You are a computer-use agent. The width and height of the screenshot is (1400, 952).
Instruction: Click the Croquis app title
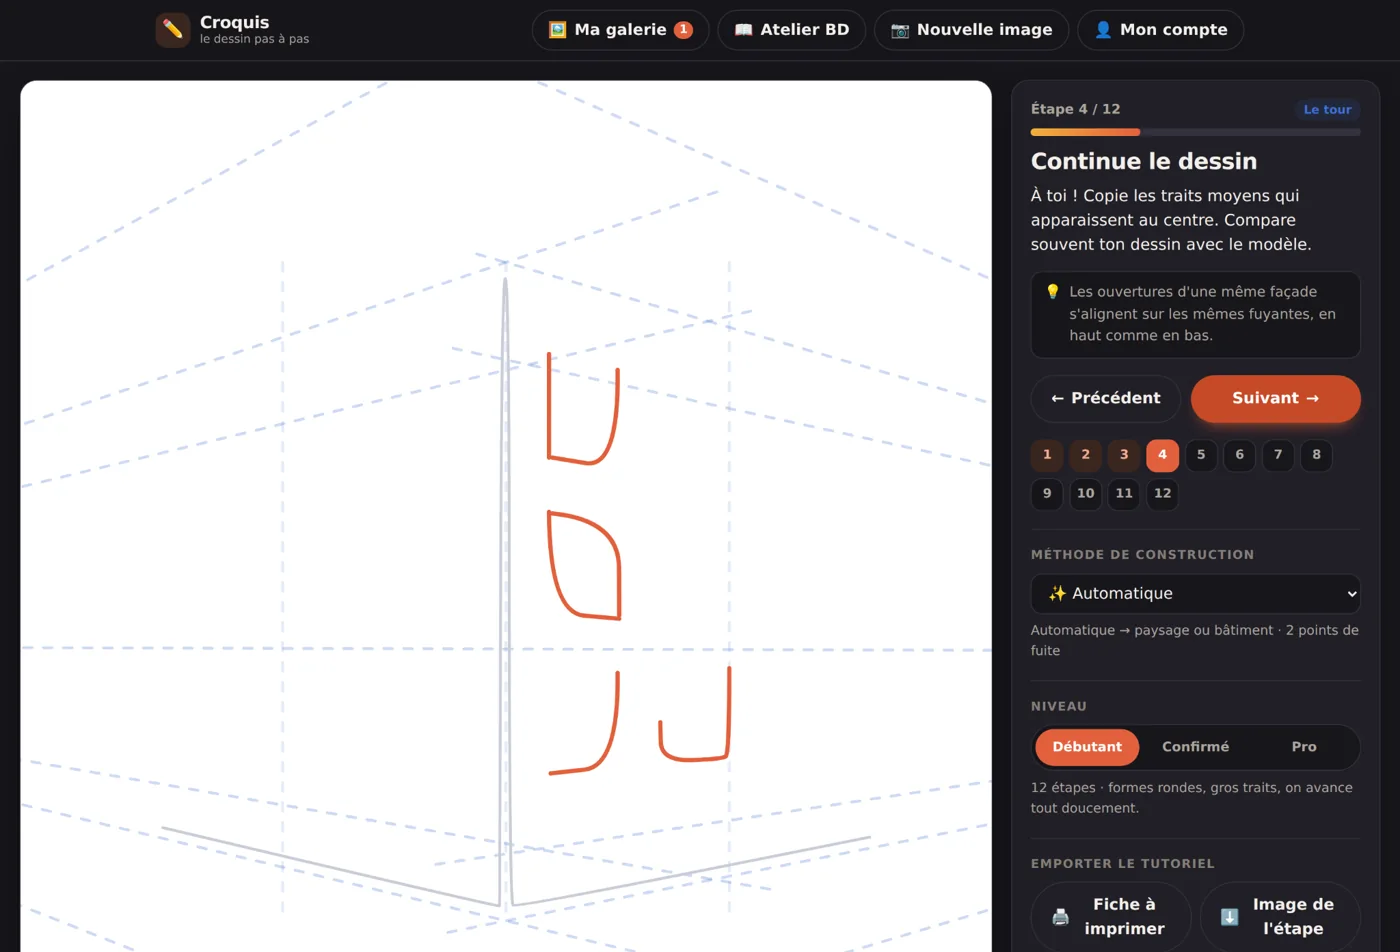(234, 22)
